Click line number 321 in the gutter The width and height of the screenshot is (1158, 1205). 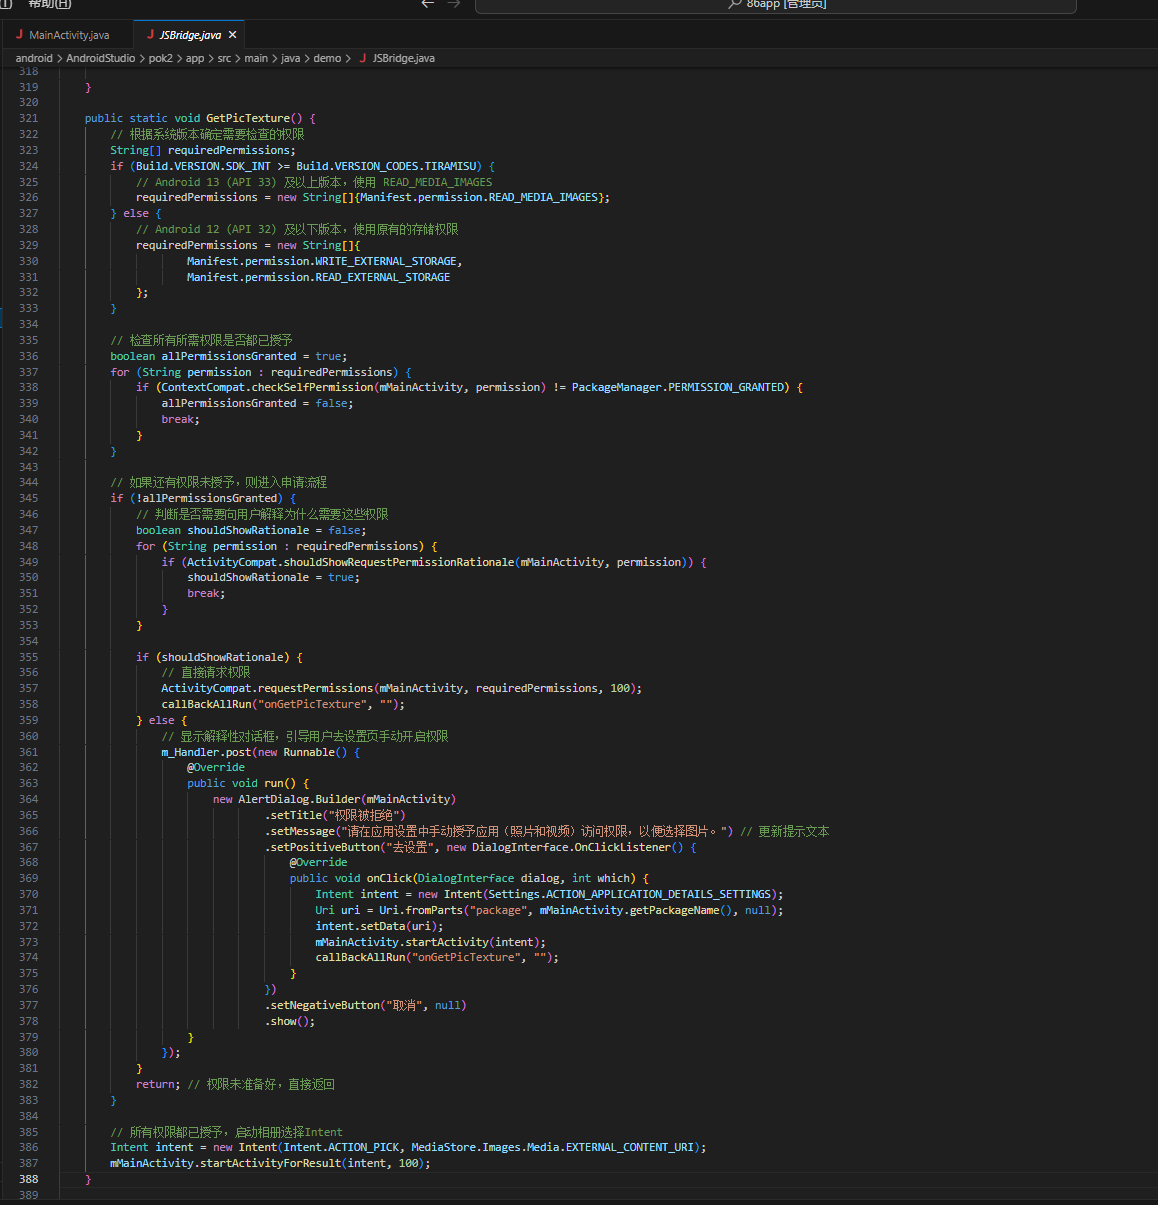(x=28, y=118)
